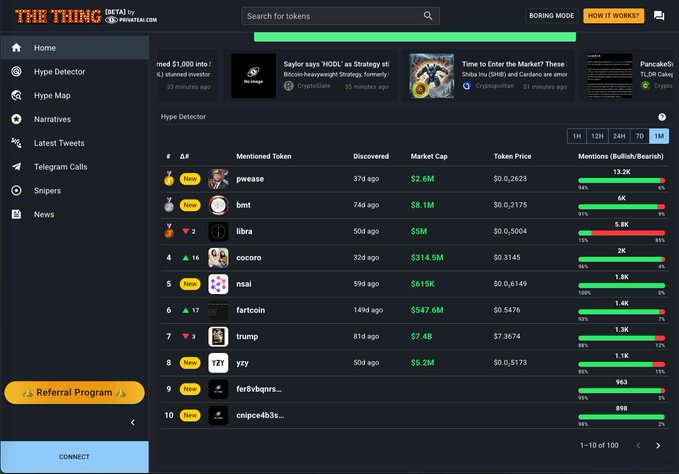
Task: Focus the Search for tokens field
Action: [x=340, y=16]
